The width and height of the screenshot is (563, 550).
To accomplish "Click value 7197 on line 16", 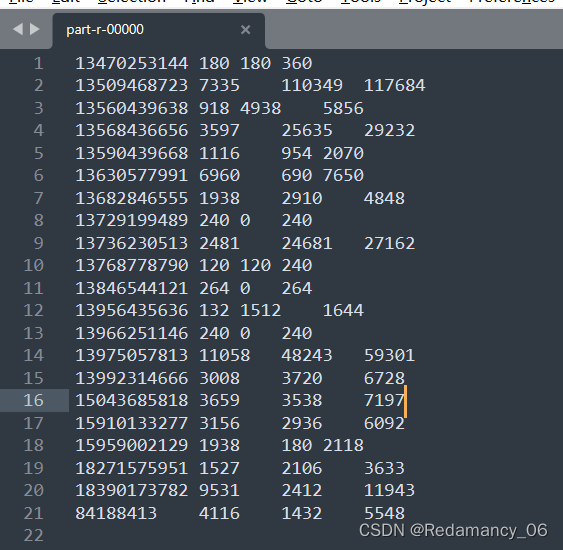I will click(384, 400).
